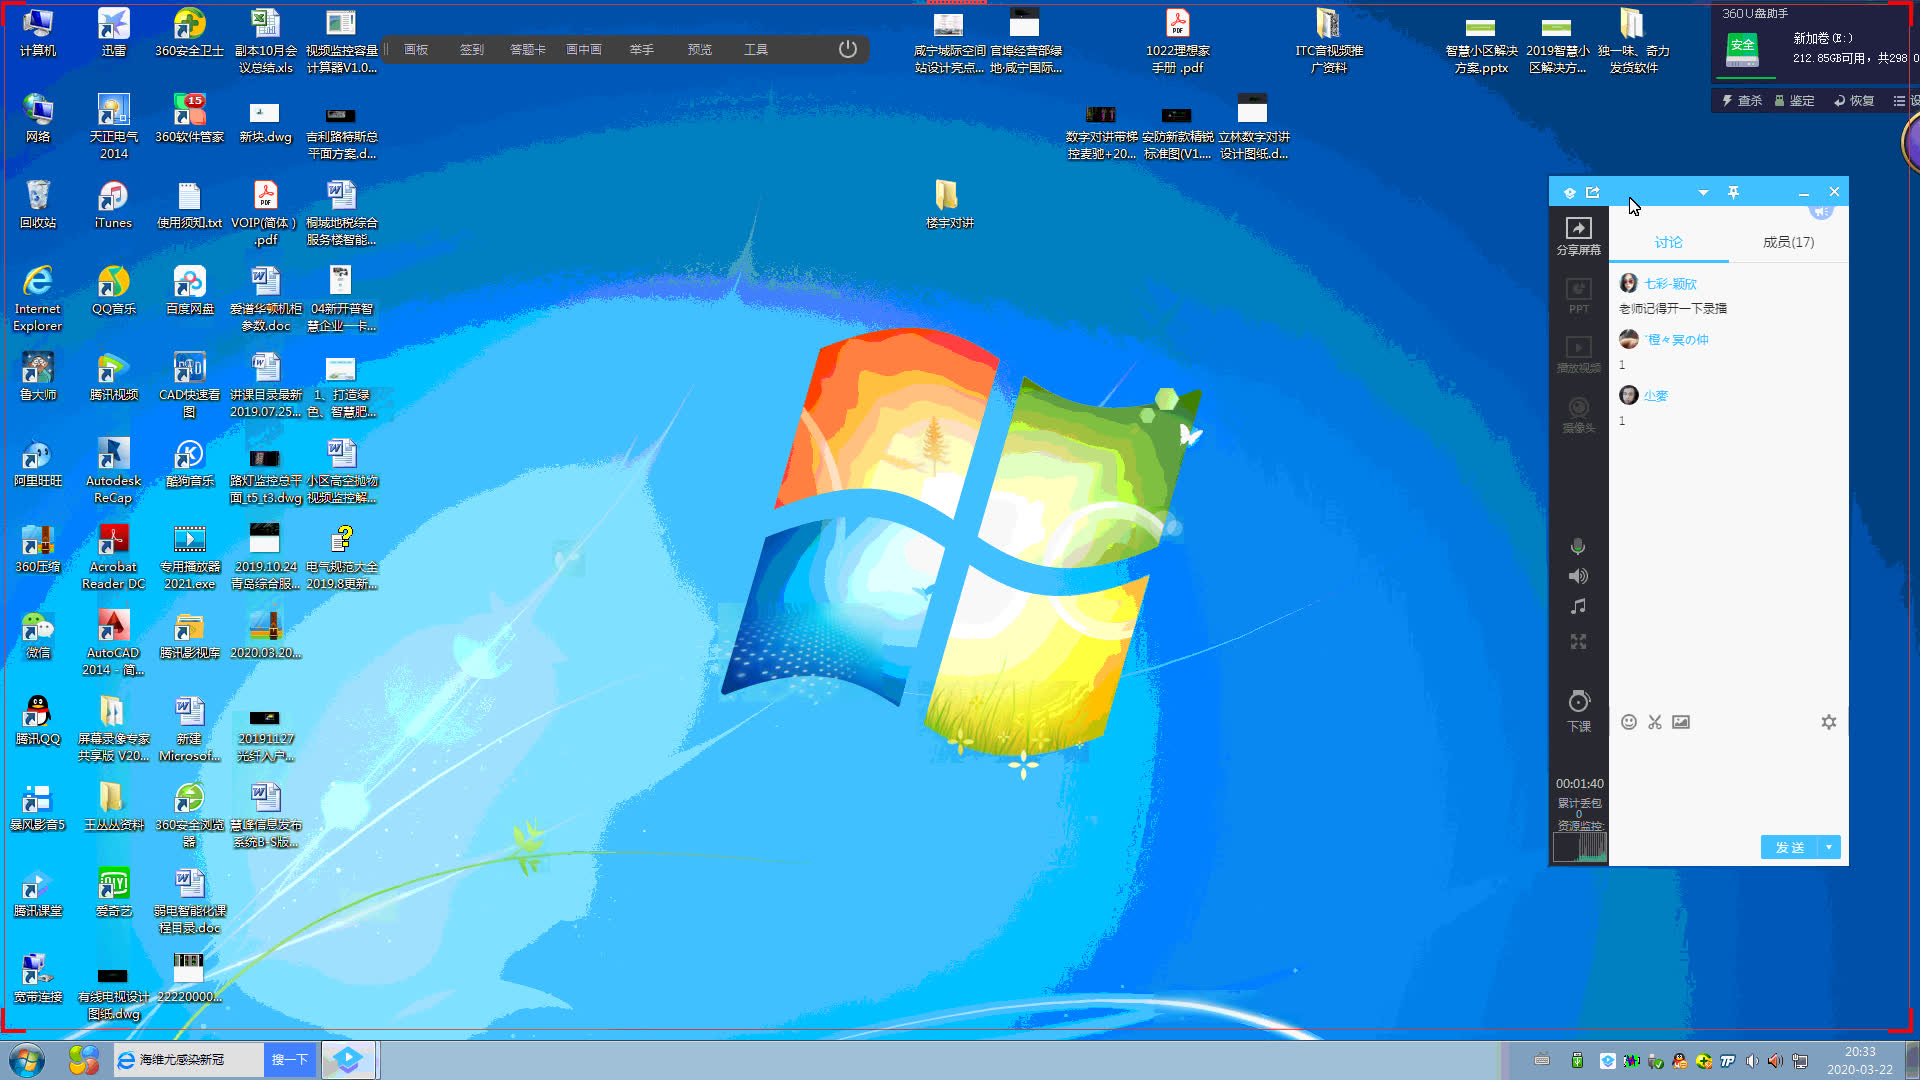Select the 迅雷 desktop icon
This screenshot has width=1920, height=1080.
pos(113,33)
